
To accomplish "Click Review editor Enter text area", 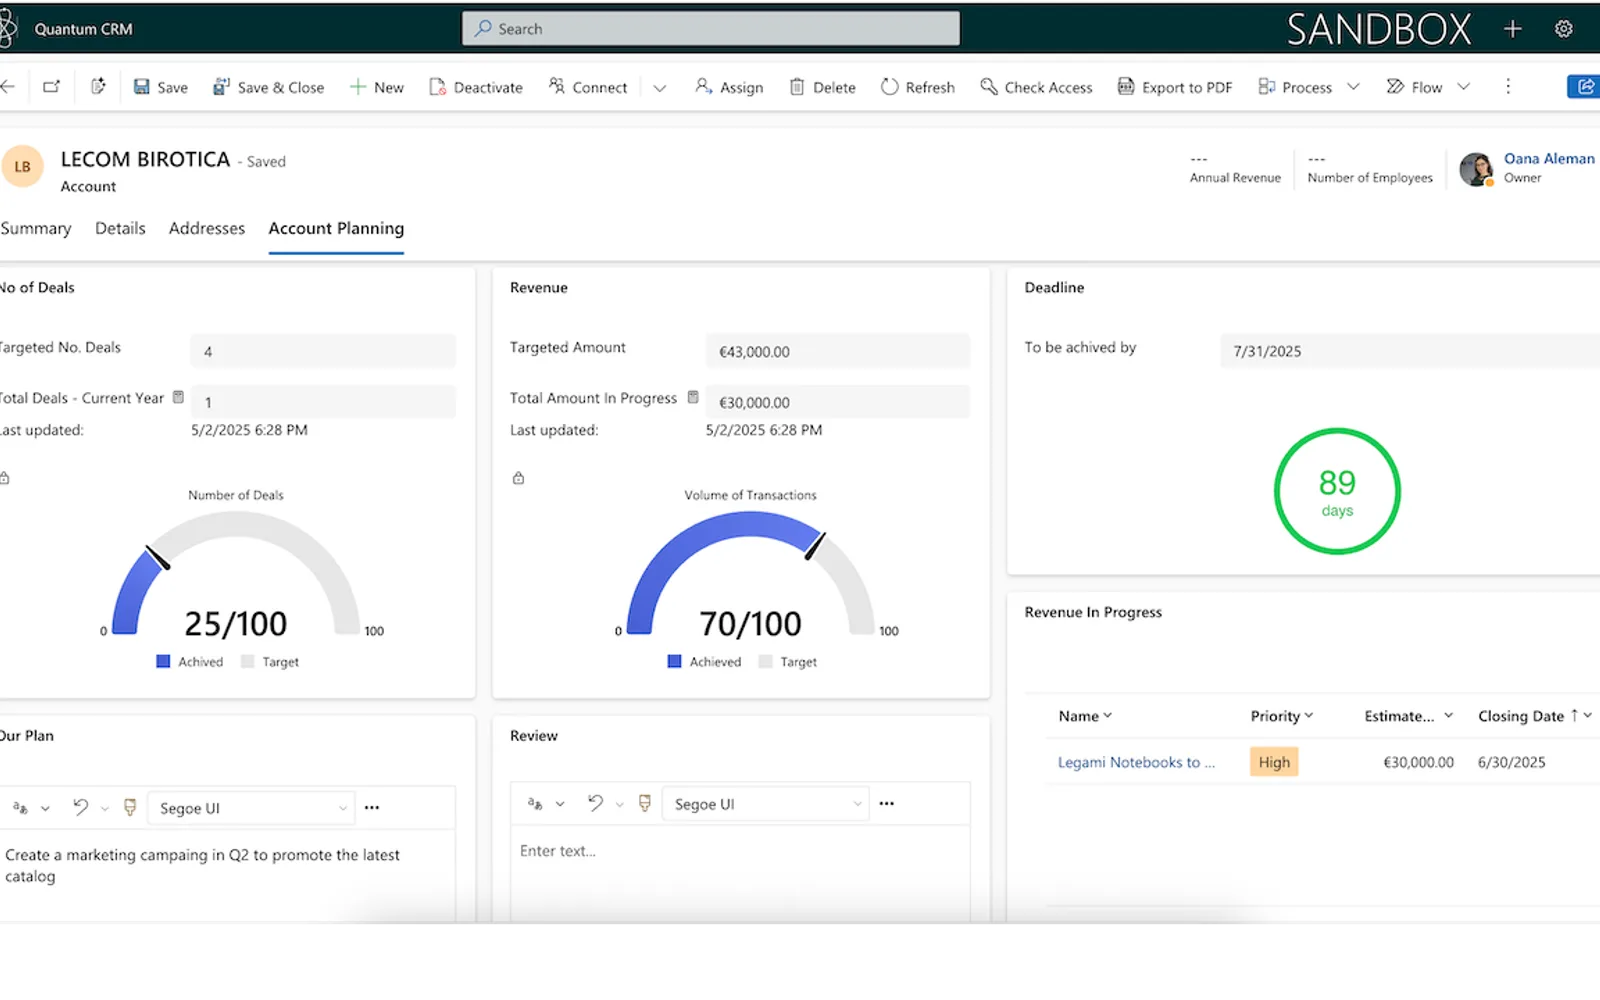I will [740, 872].
